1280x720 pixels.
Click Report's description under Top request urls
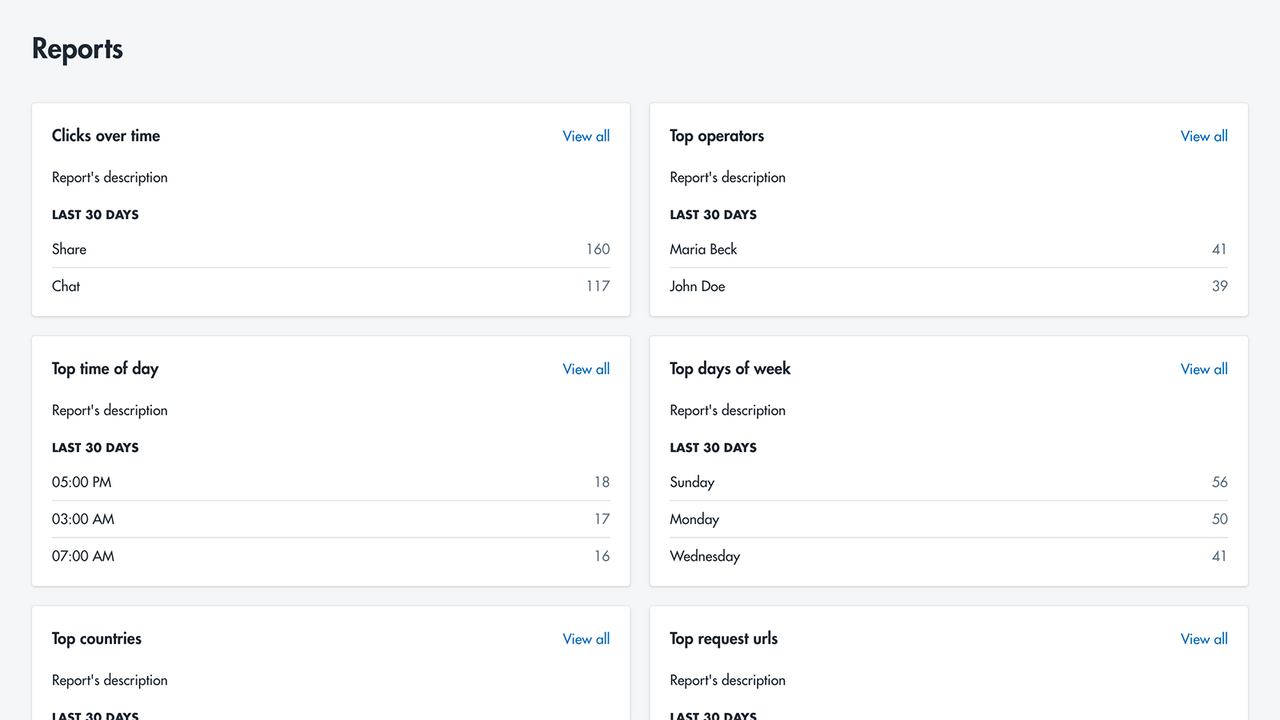coord(728,681)
